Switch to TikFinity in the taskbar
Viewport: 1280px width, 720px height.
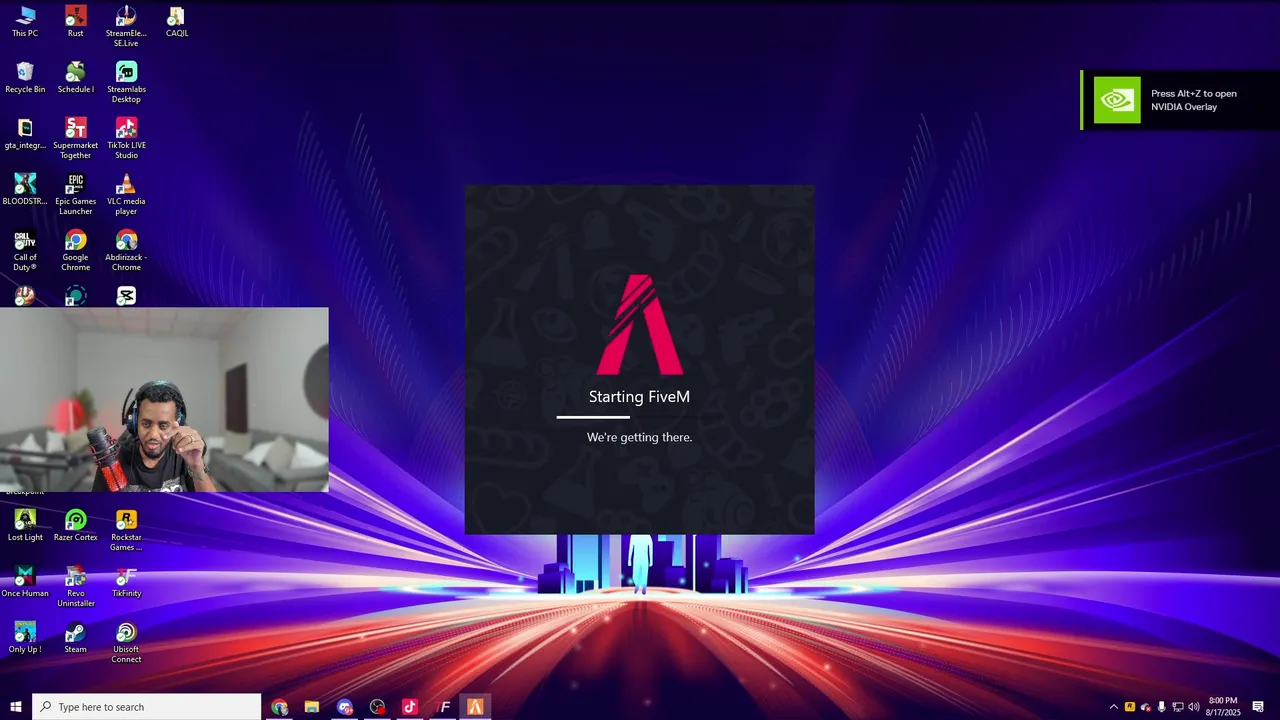[443, 707]
